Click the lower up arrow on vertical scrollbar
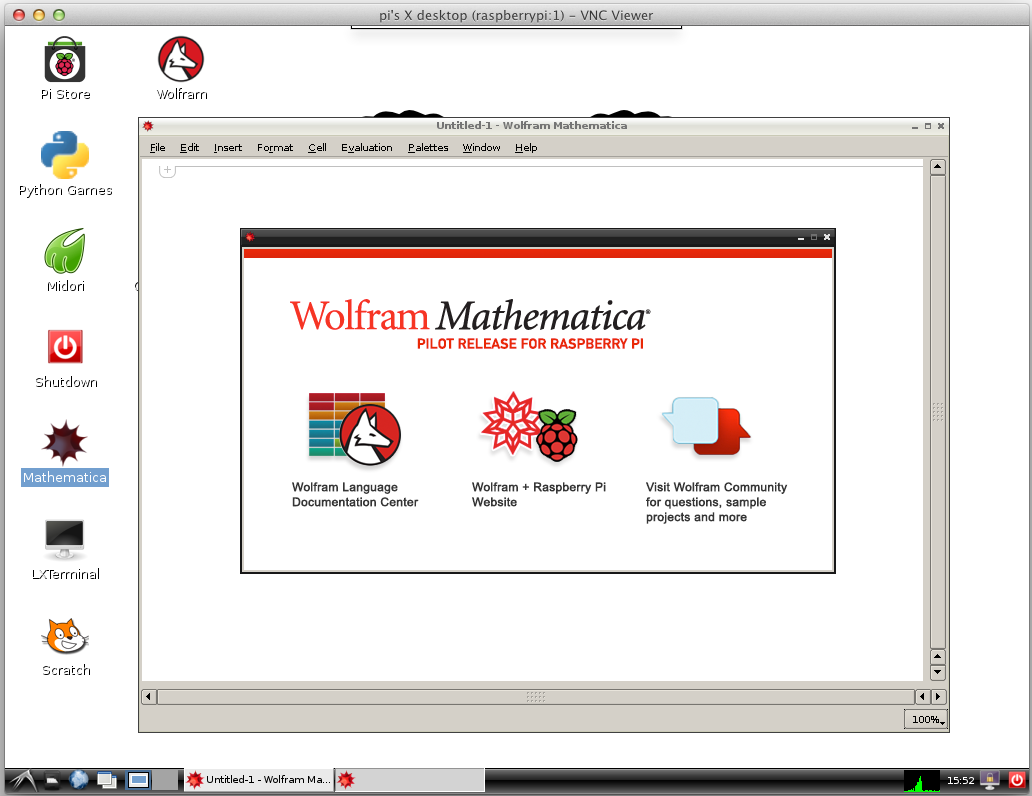The image size is (1032, 796). tap(938, 656)
